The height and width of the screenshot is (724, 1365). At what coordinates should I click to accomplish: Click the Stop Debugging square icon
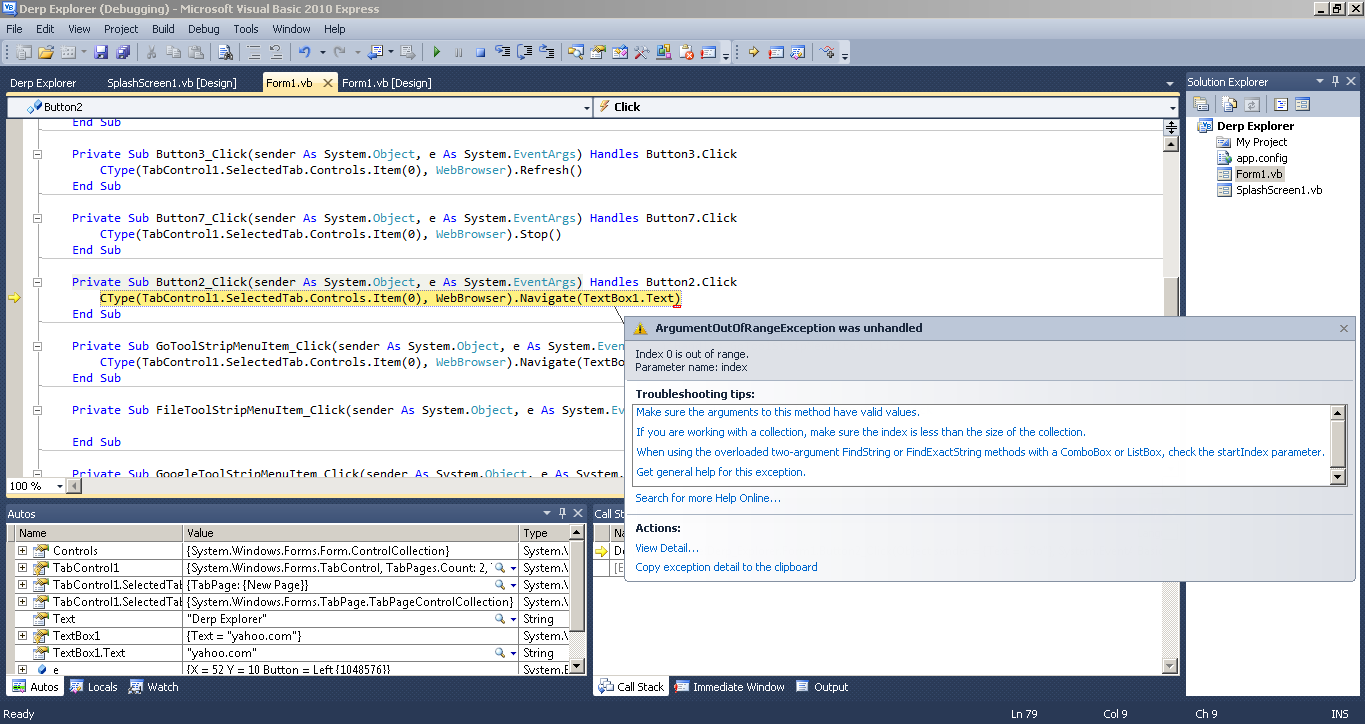[x=480, y=52]
